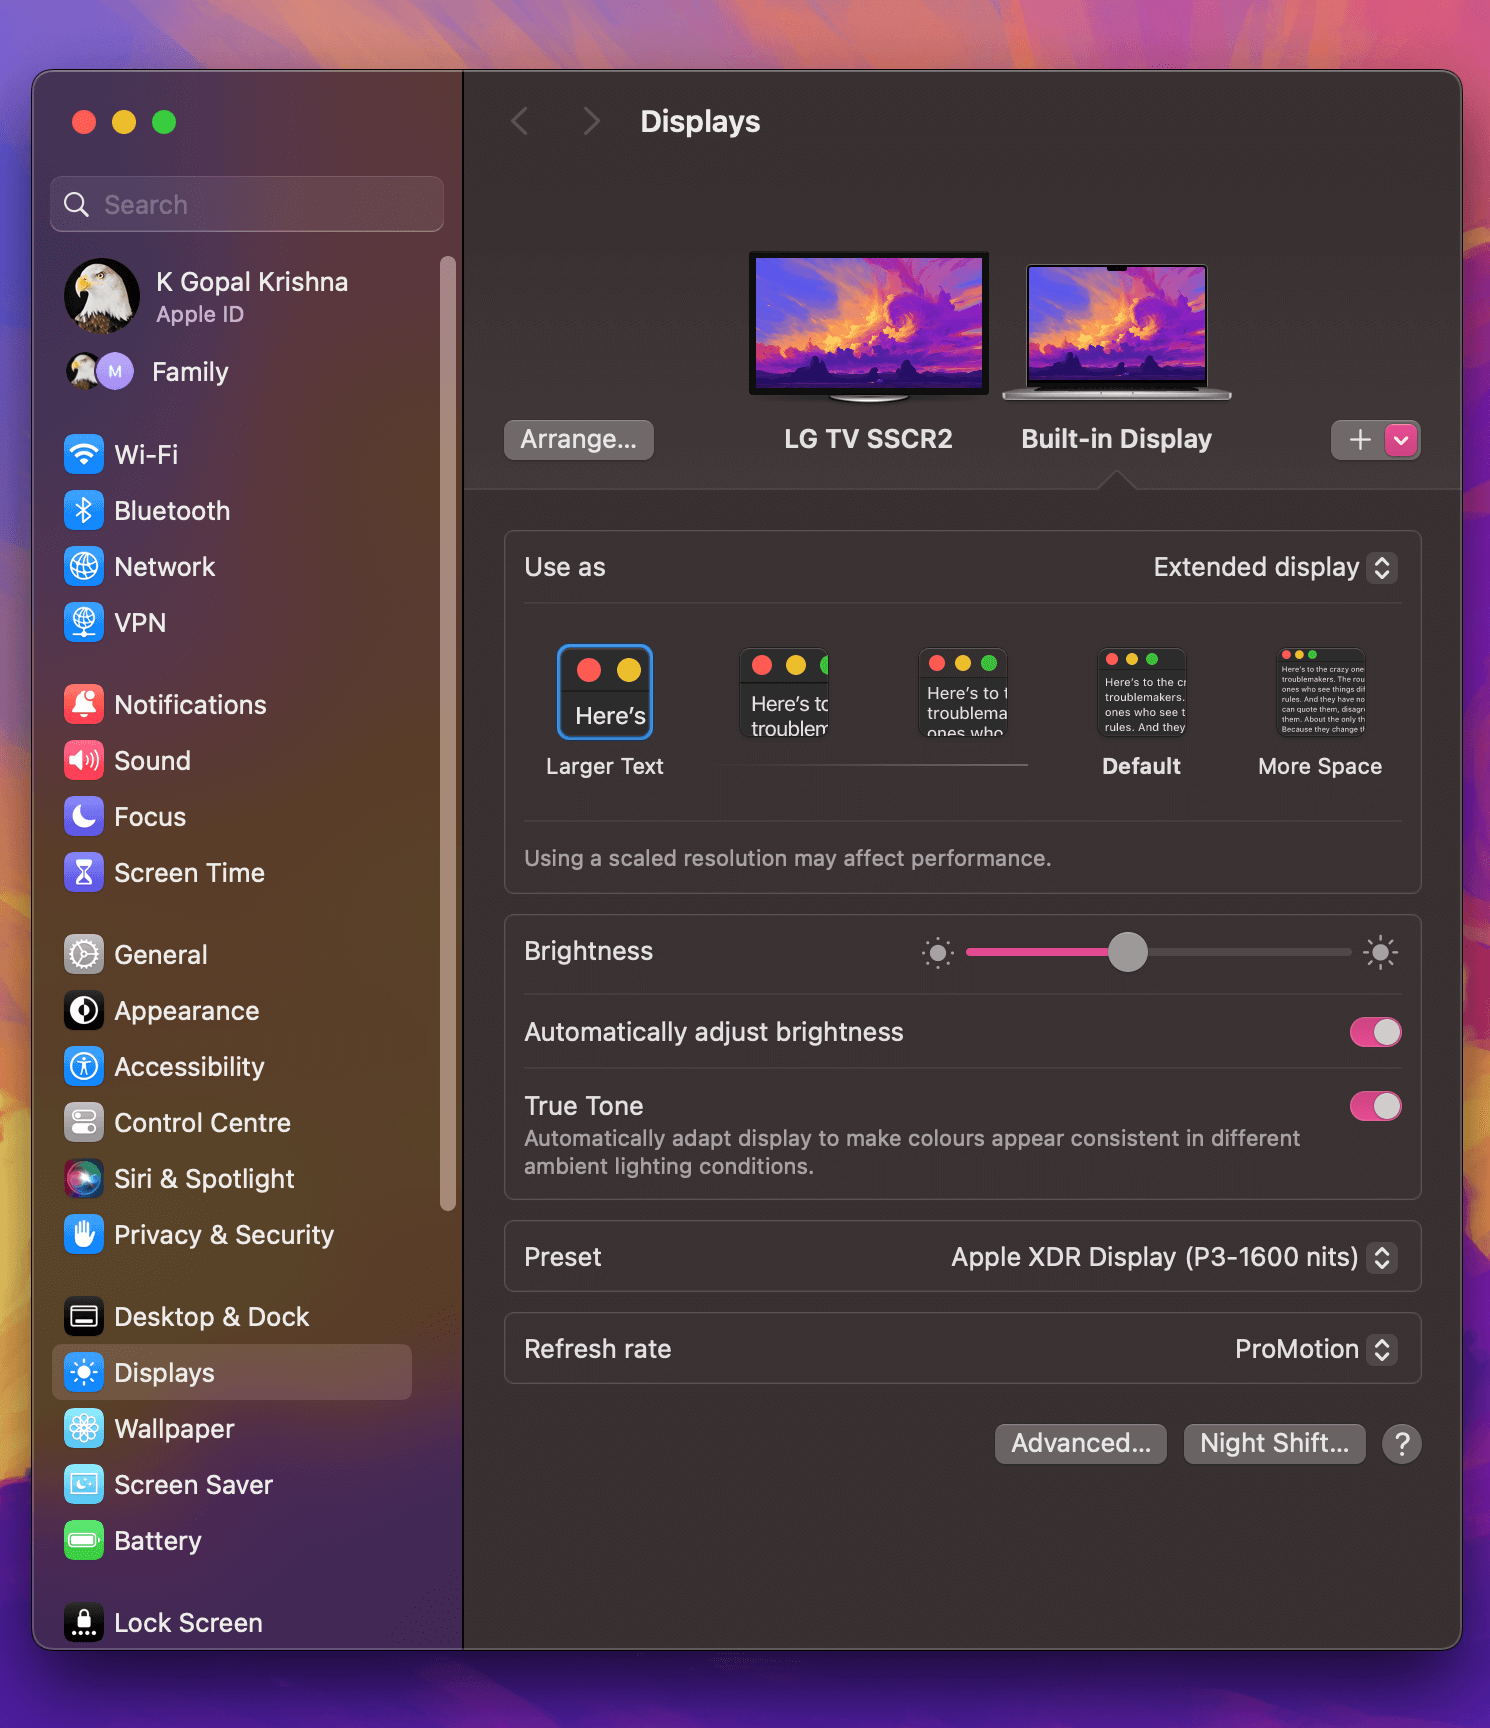
Task: Open Screen Time hourglass icon
Action: coord(84,873)
